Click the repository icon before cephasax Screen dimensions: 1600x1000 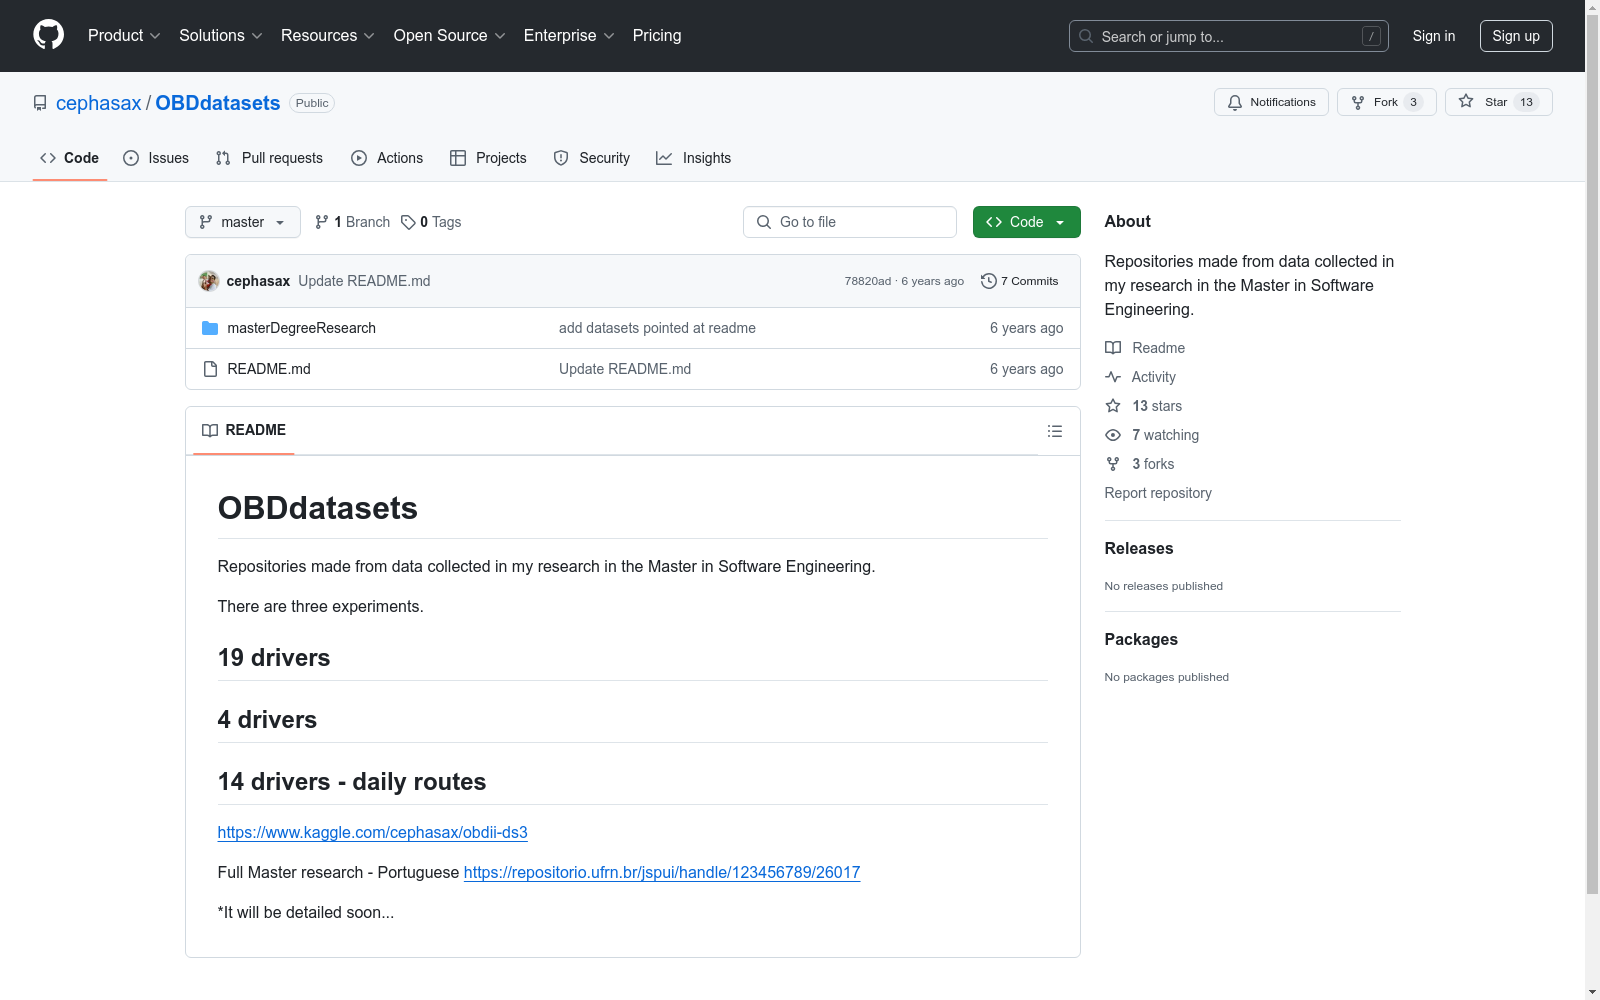tap(40, 103)
